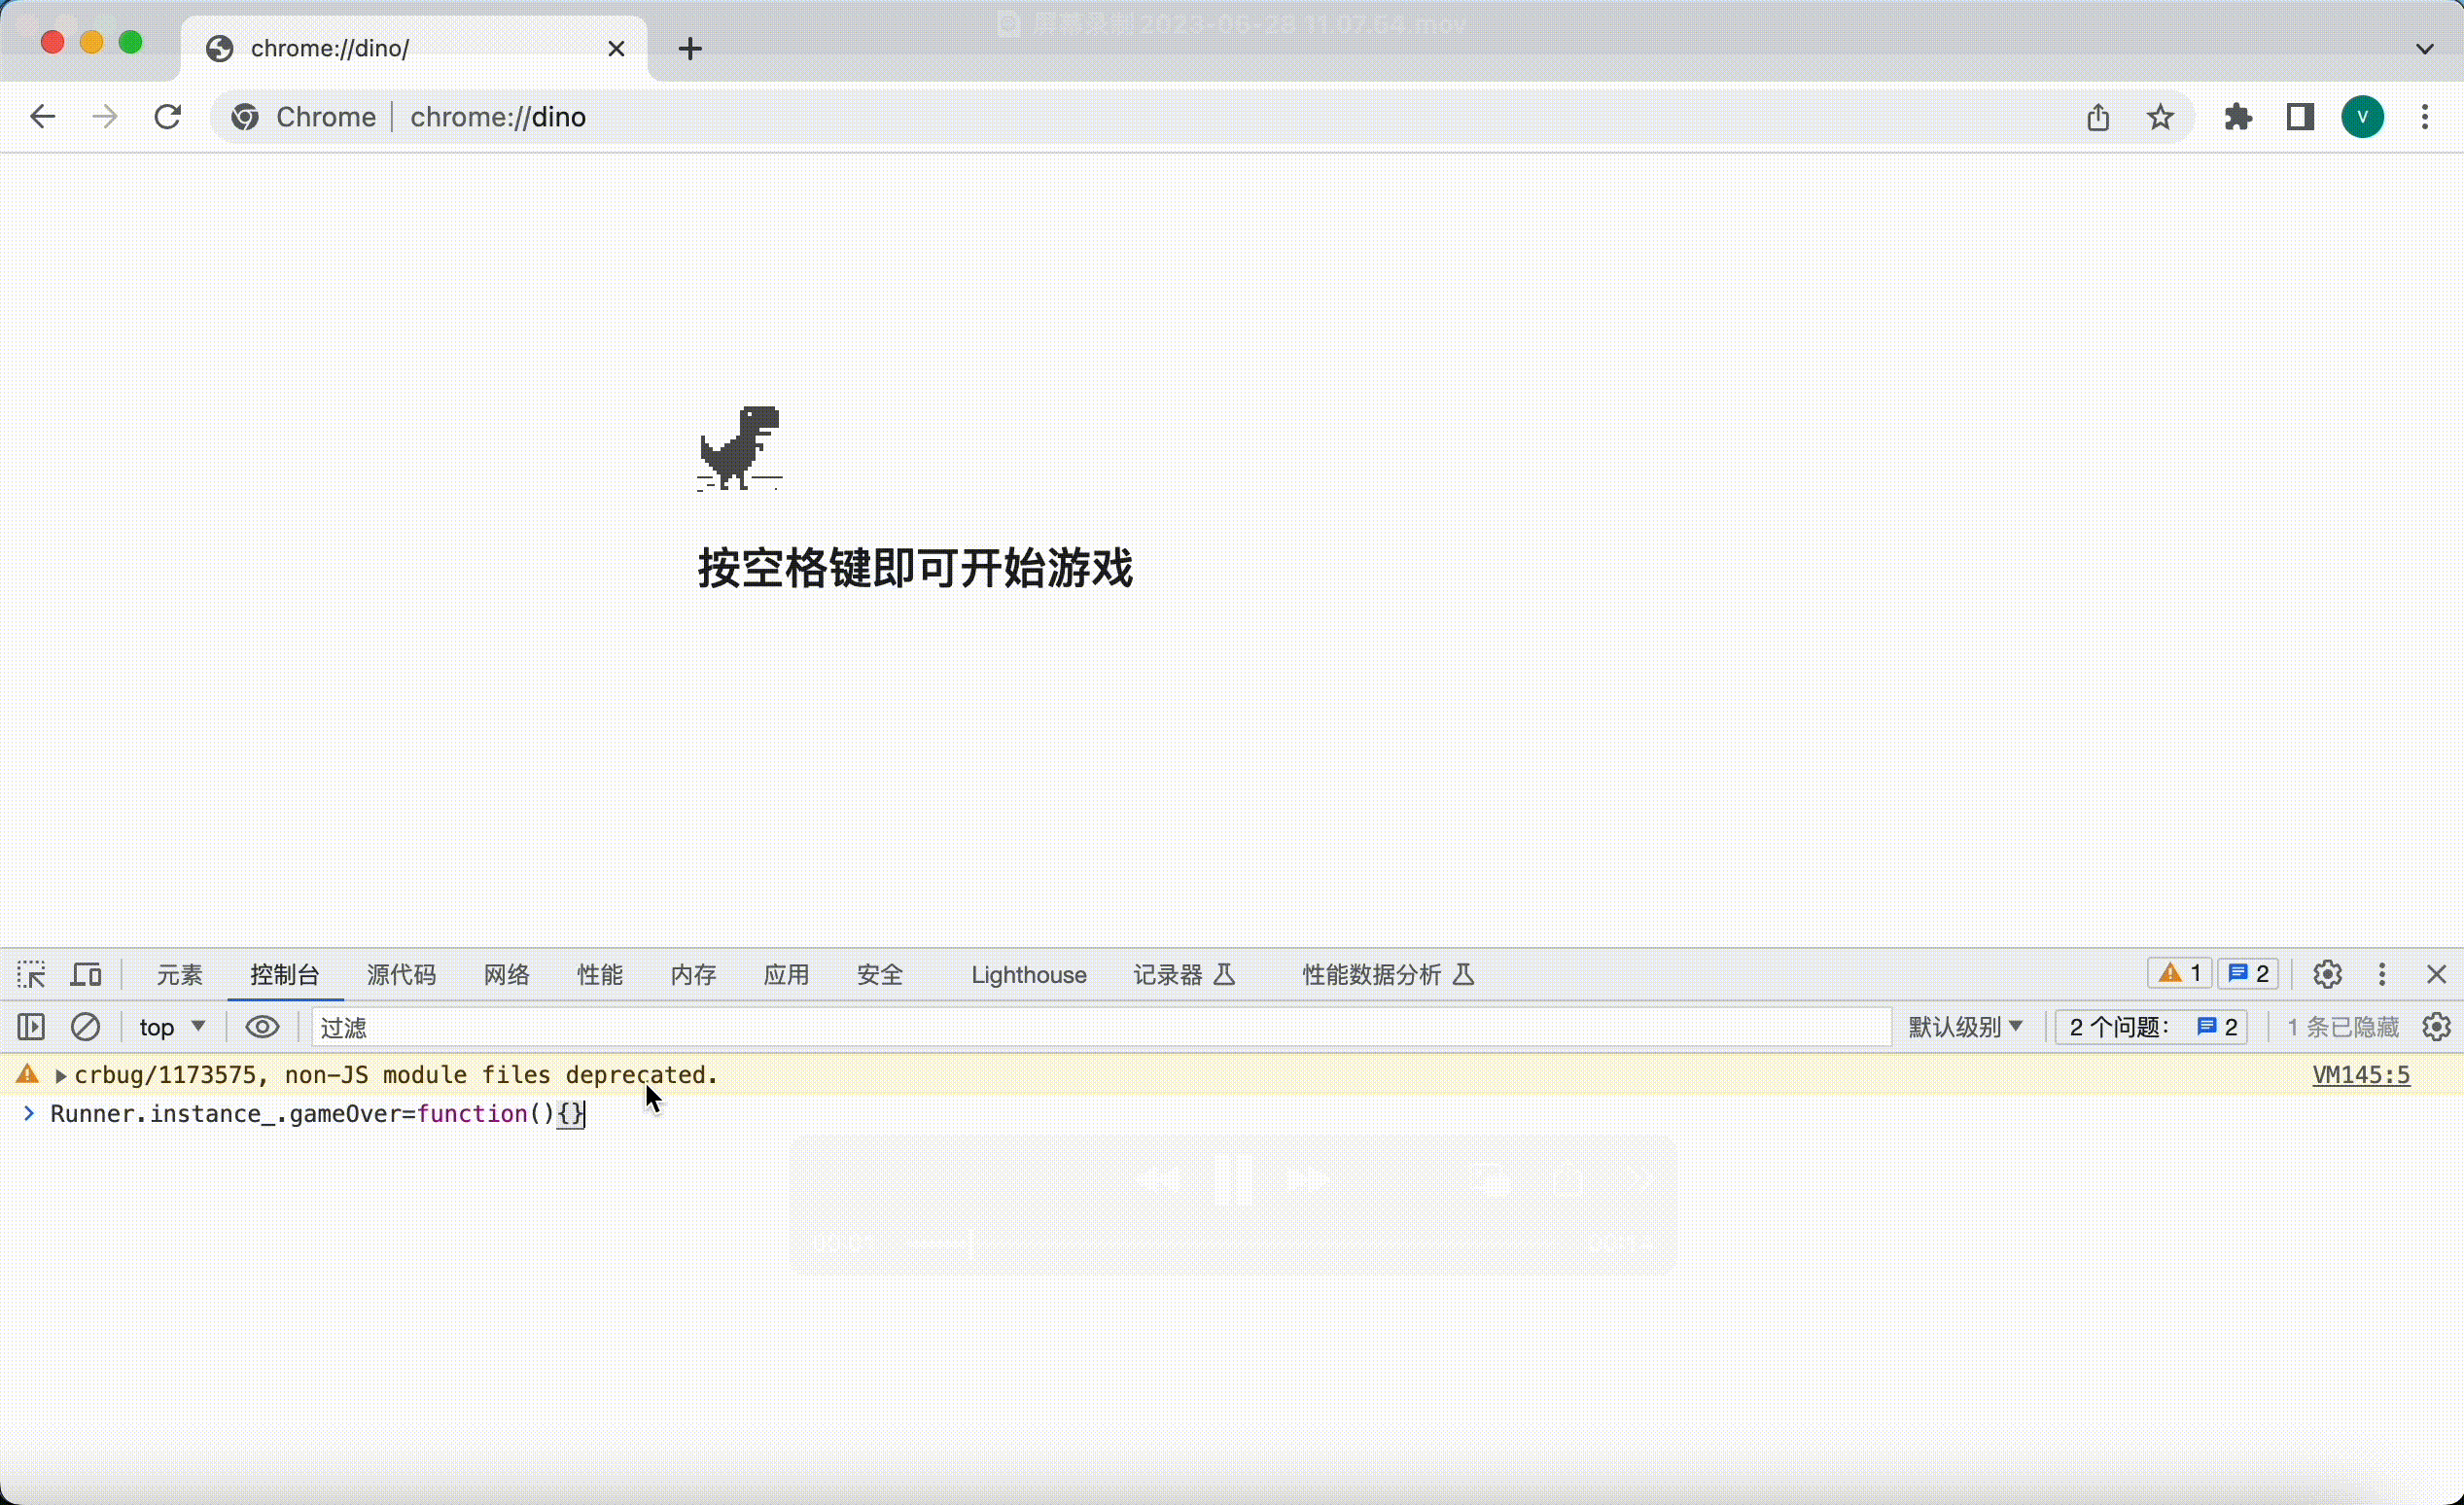Click the eye icon for live expressions
The width and height of the screenshot is (2464, 1505).
[262, 1026]
